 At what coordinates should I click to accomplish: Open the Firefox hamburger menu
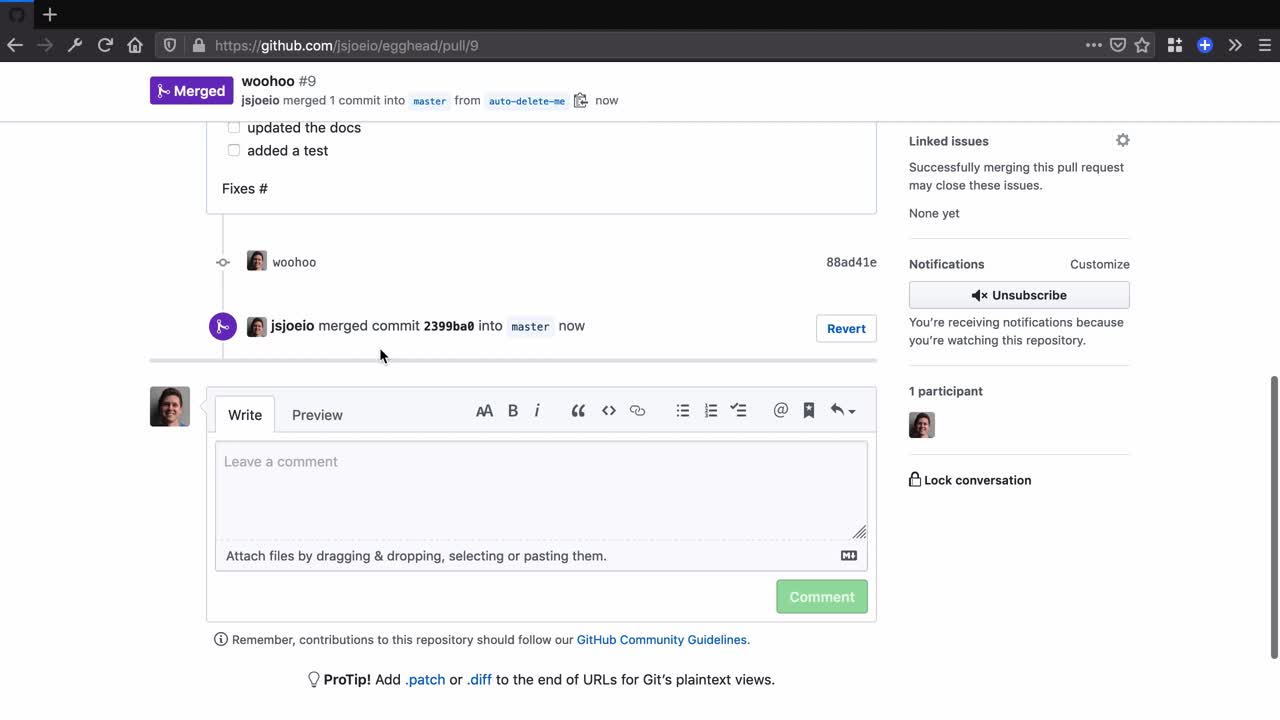(x=1264, y=45)
